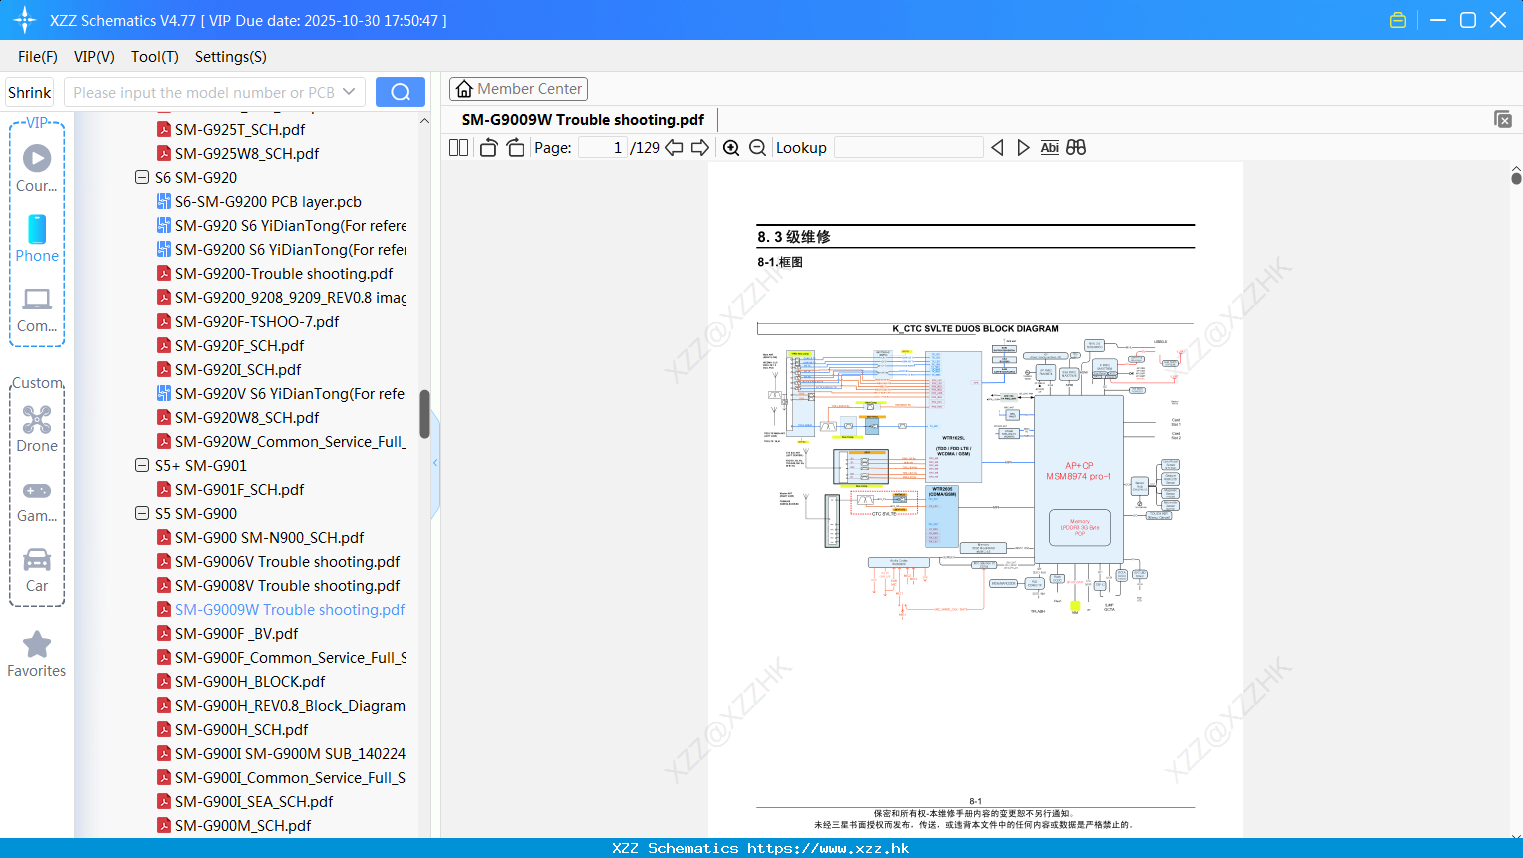Collapse the side panel via the edge handle
Image resolution: width=1523 pixels, height=858 pixels.
tap(435, 463)
